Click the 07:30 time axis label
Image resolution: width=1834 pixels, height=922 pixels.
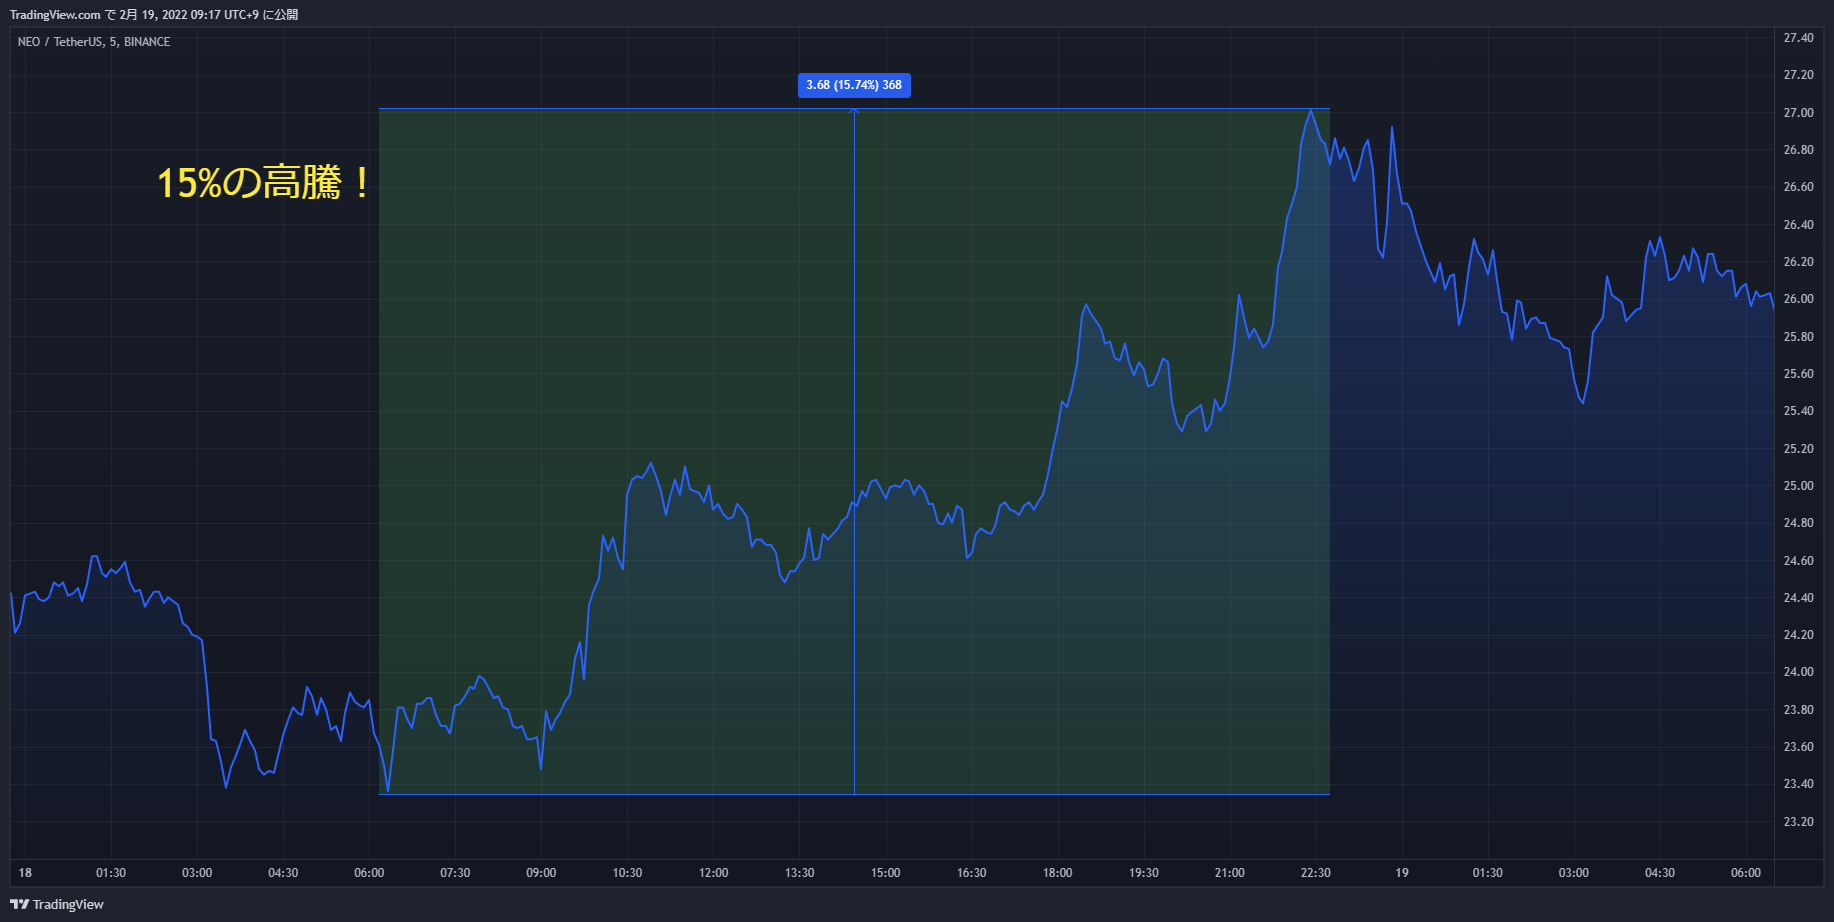[455, 873]
